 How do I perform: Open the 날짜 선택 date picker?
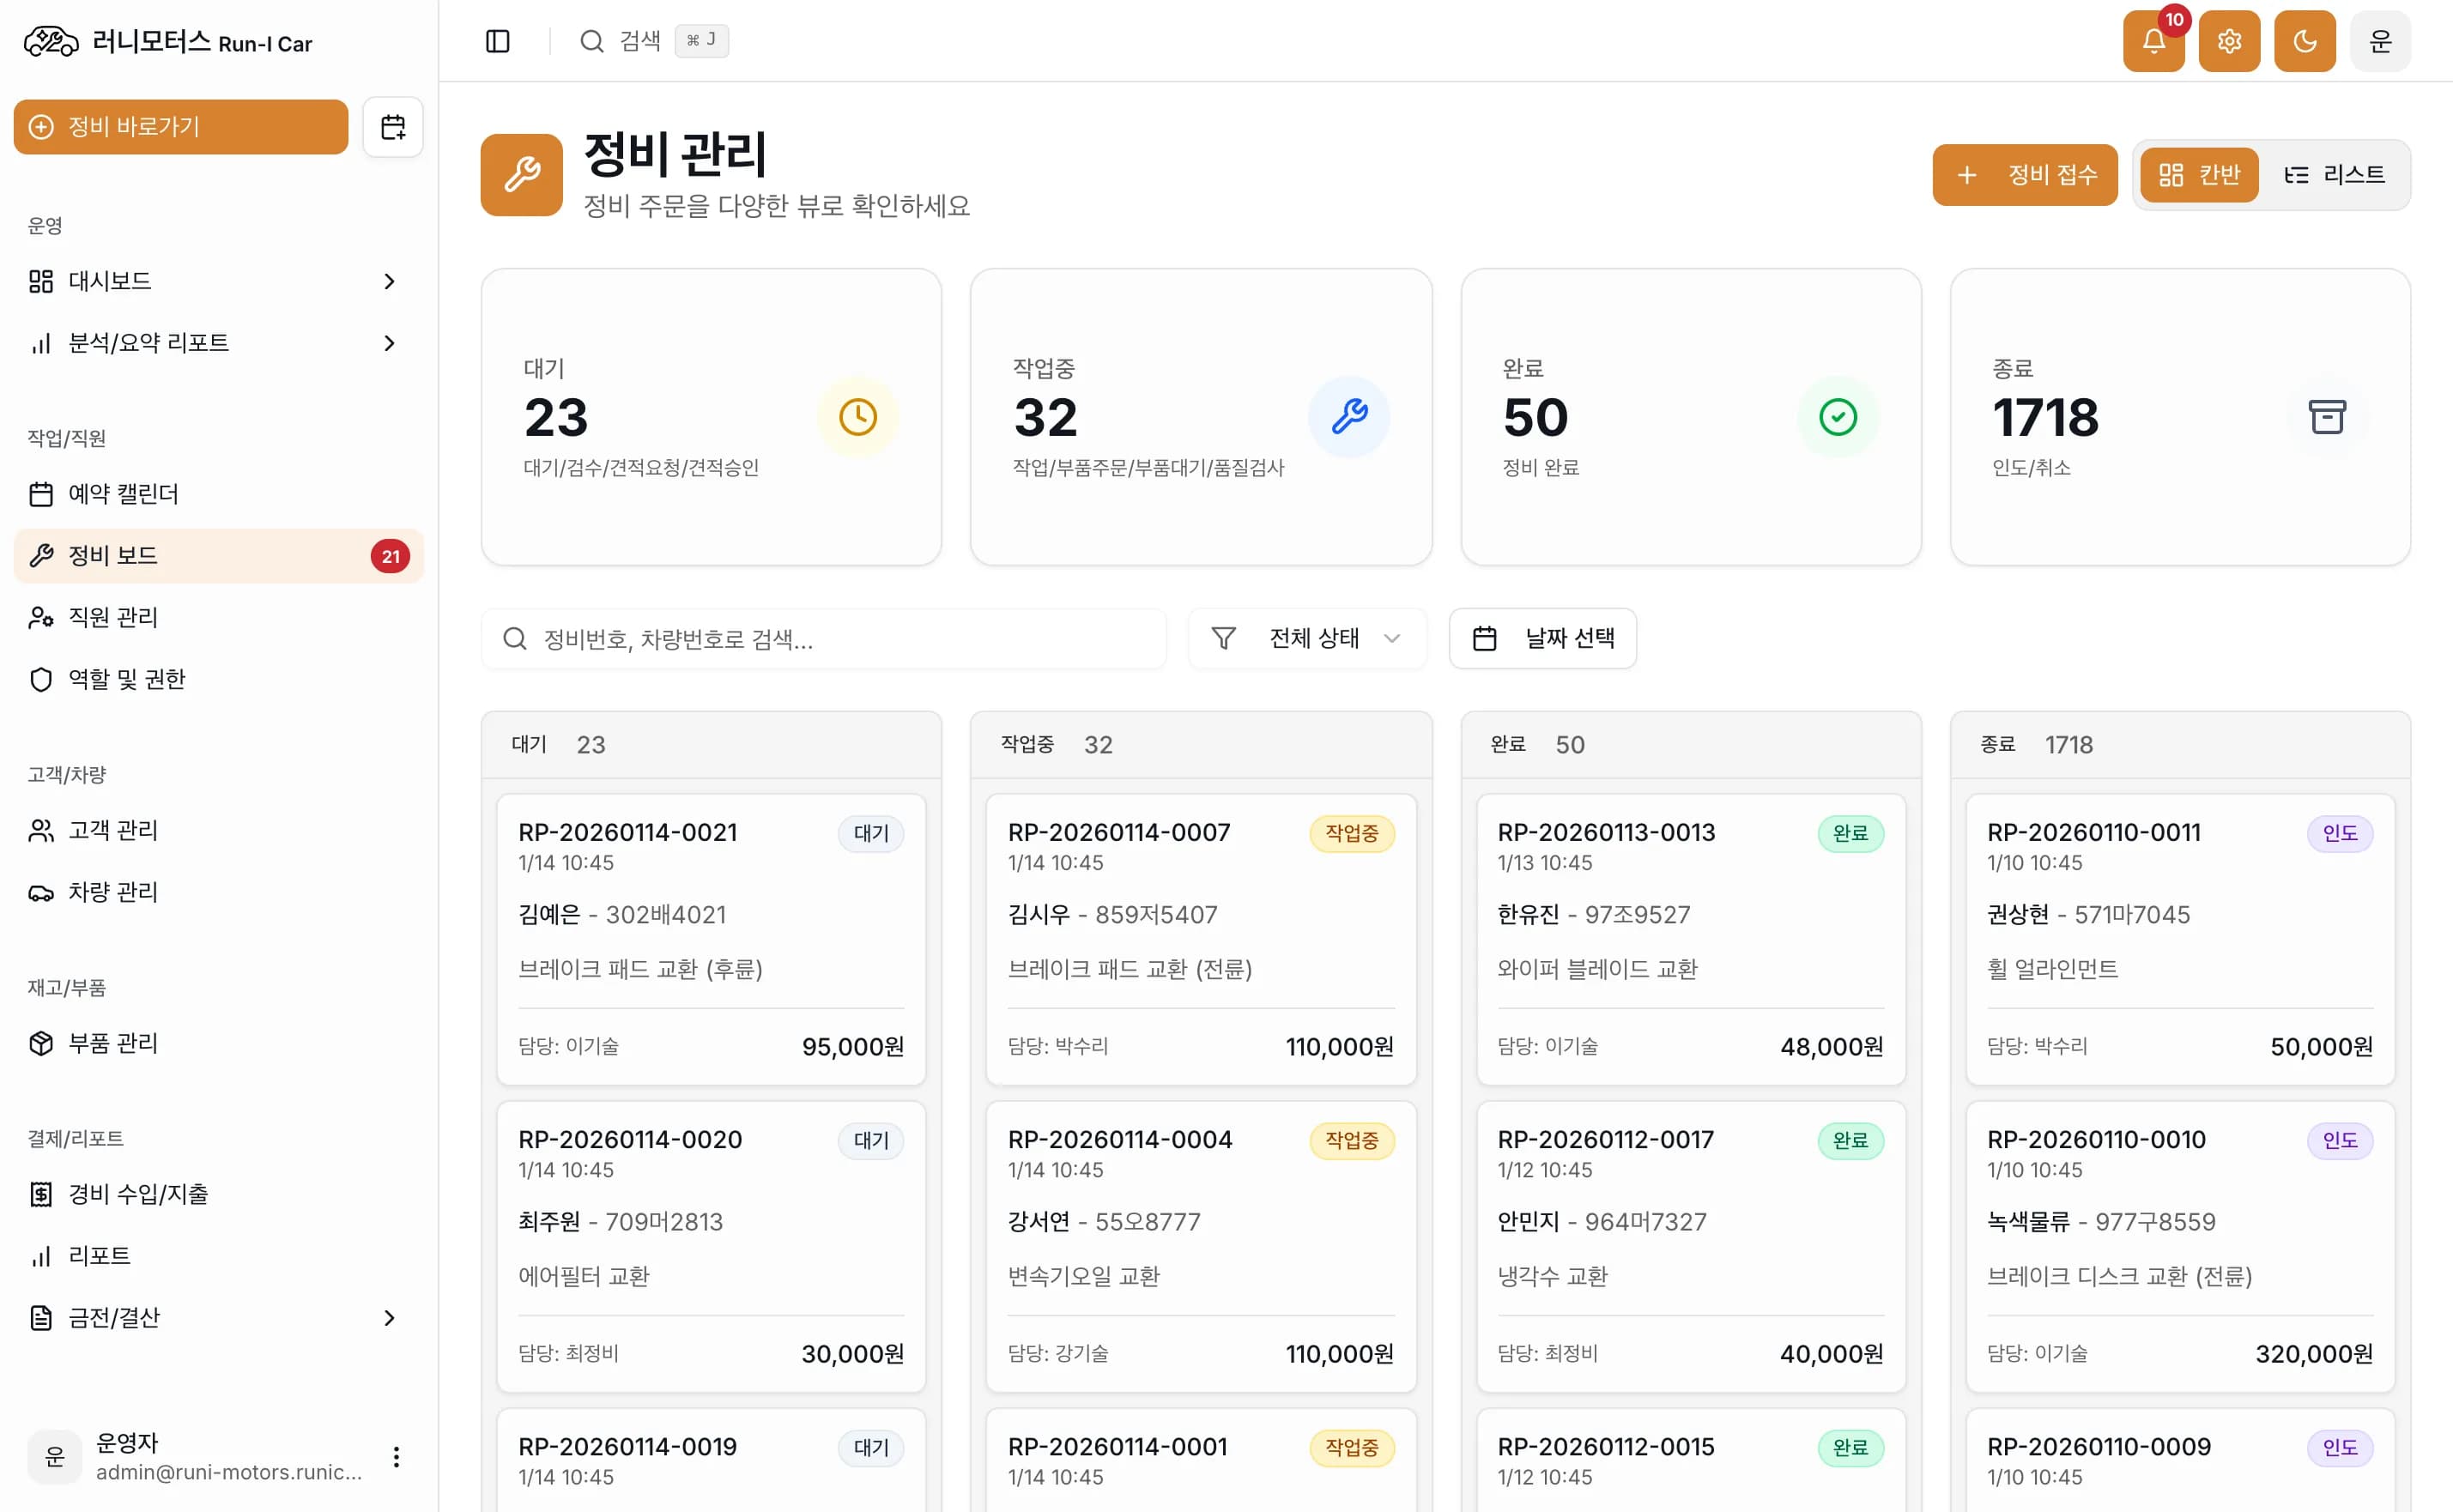point(1542,638)
